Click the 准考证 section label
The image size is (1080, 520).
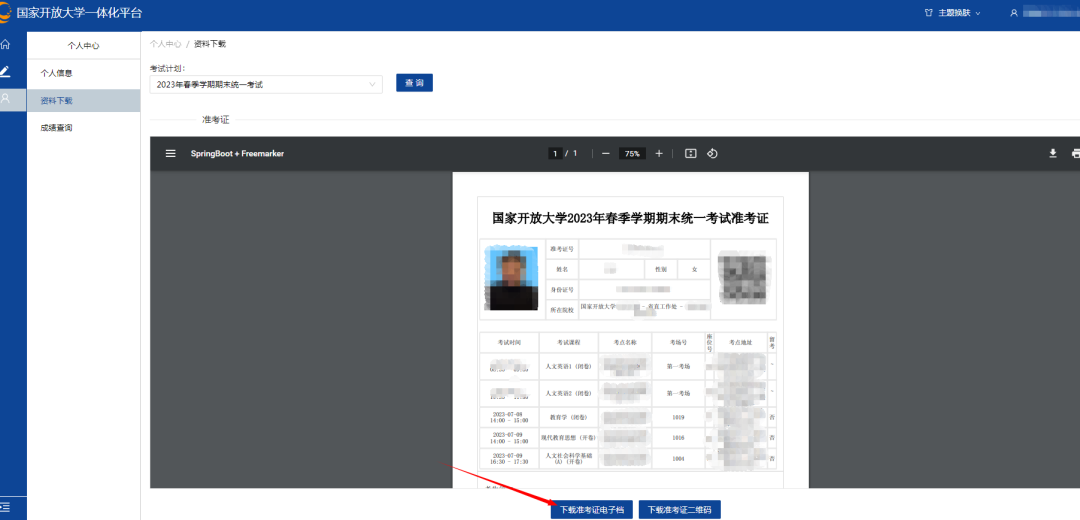216,120
